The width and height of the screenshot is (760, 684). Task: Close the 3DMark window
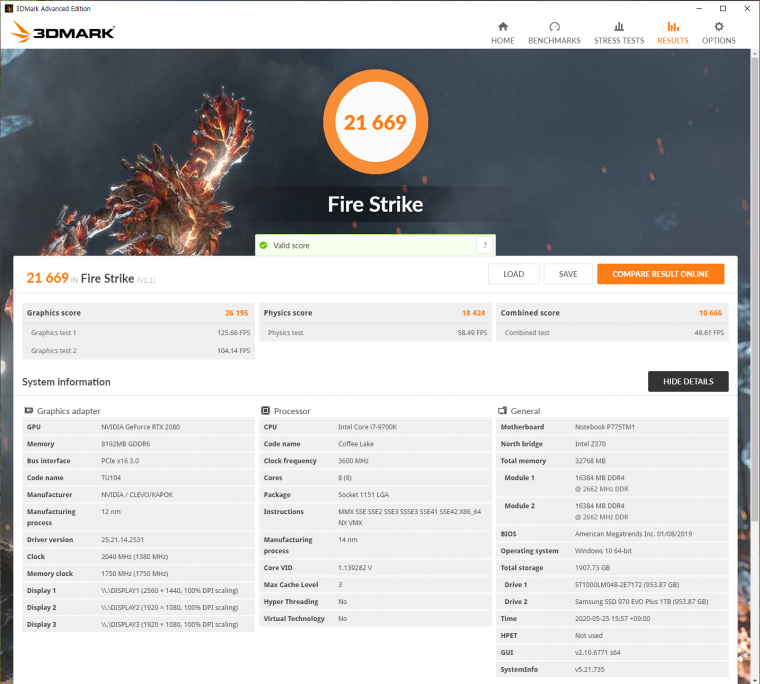747,8
